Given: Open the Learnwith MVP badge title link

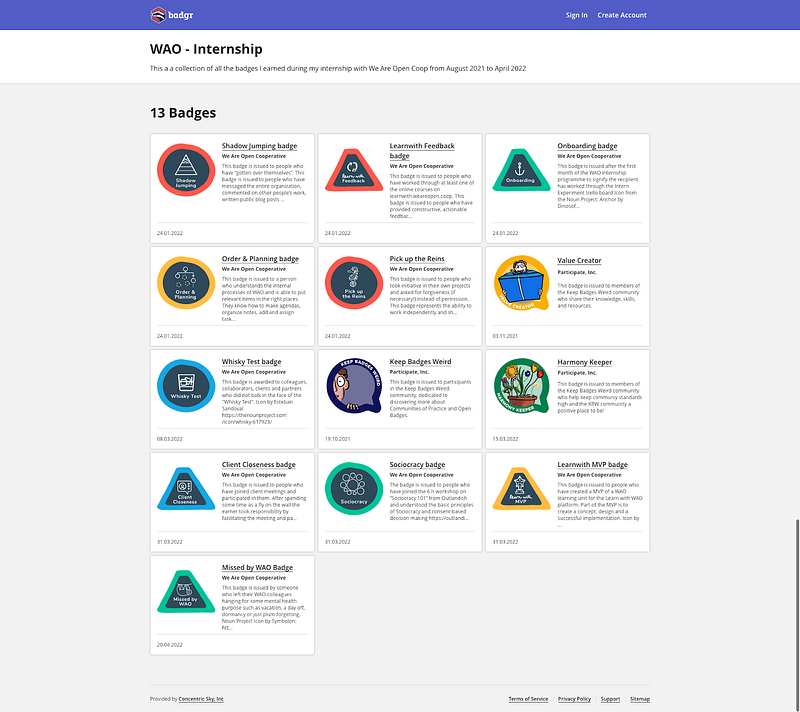Looking at the screenshot, I should [592, 465].
